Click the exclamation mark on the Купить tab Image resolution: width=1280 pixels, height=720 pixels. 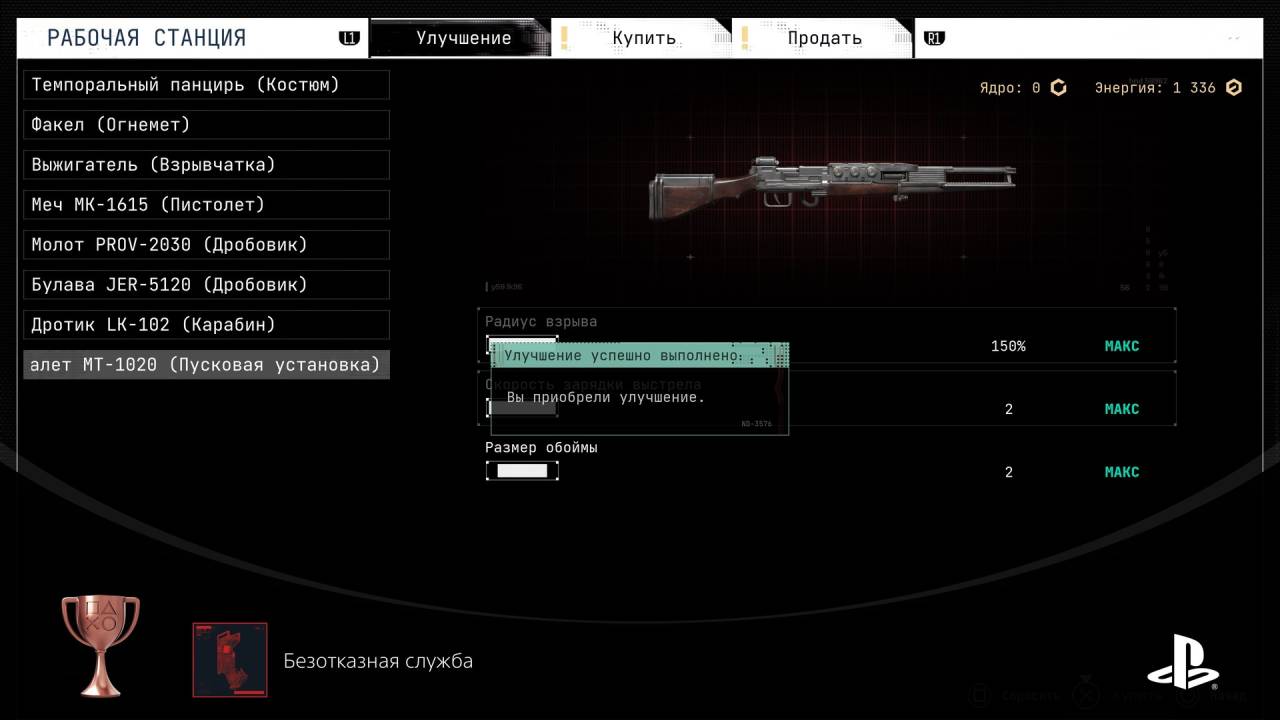[x=564, y=38]
